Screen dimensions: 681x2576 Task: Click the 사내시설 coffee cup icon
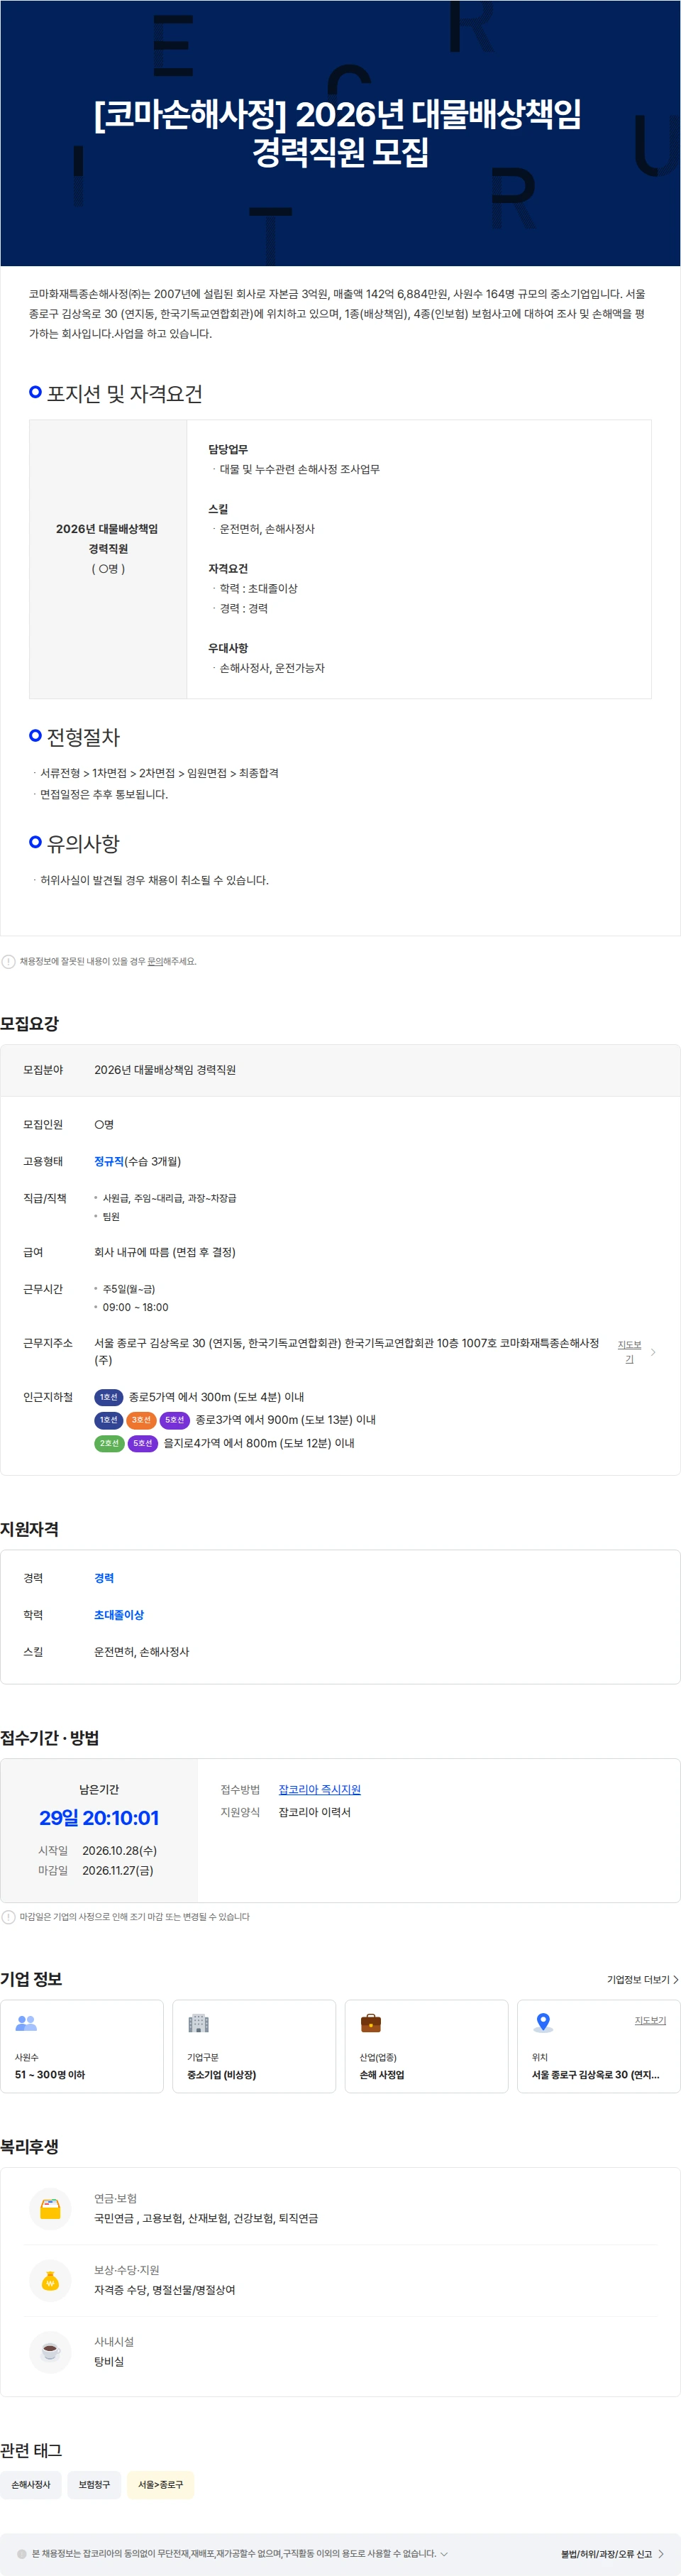50,2352
